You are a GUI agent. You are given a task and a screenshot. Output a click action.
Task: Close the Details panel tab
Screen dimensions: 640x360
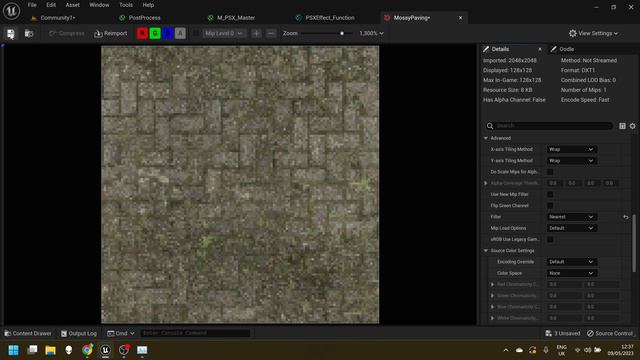[x=540, y=49]
